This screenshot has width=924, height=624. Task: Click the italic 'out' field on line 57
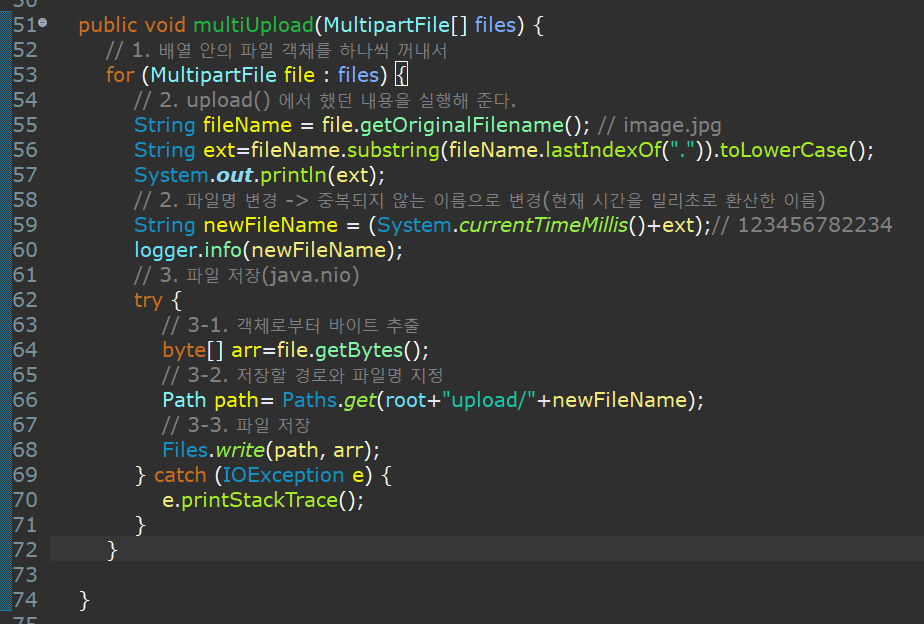tap(235, 175)
